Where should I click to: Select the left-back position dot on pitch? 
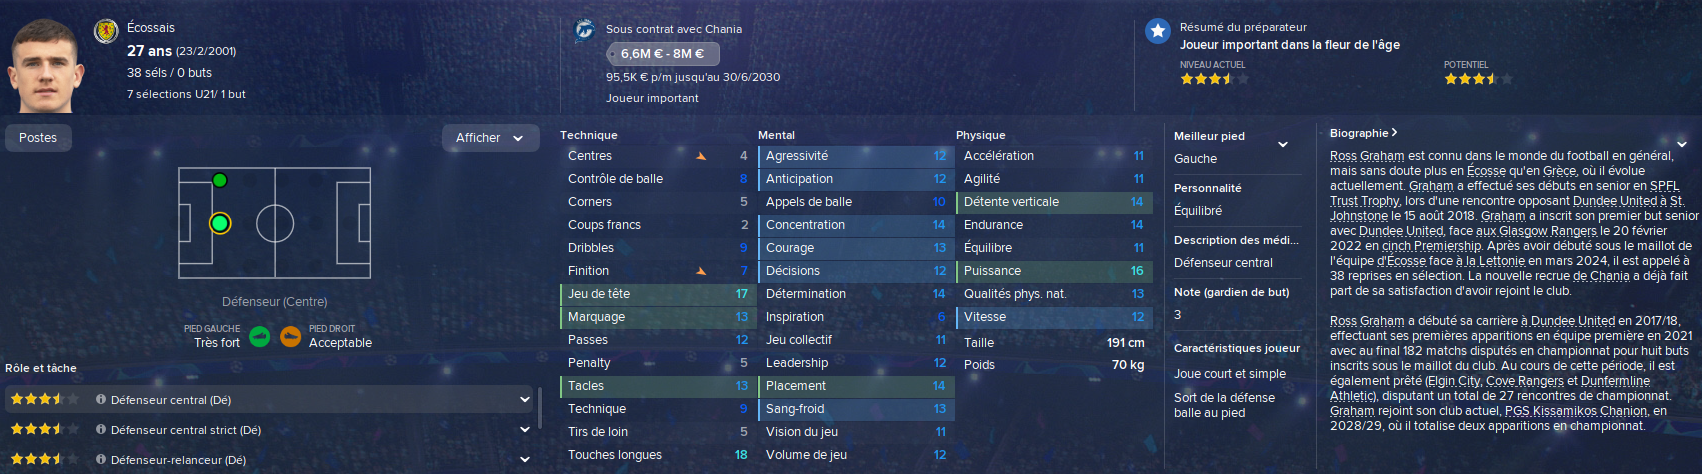pos(220,180)
